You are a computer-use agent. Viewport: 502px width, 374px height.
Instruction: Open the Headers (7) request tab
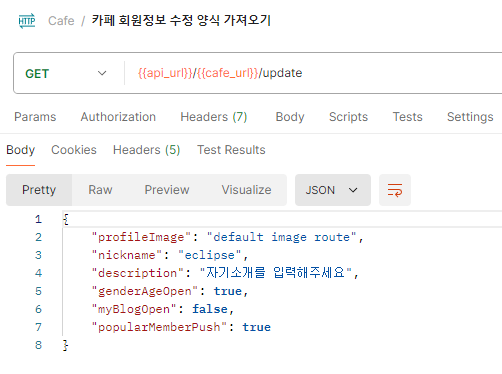[214, 117]
